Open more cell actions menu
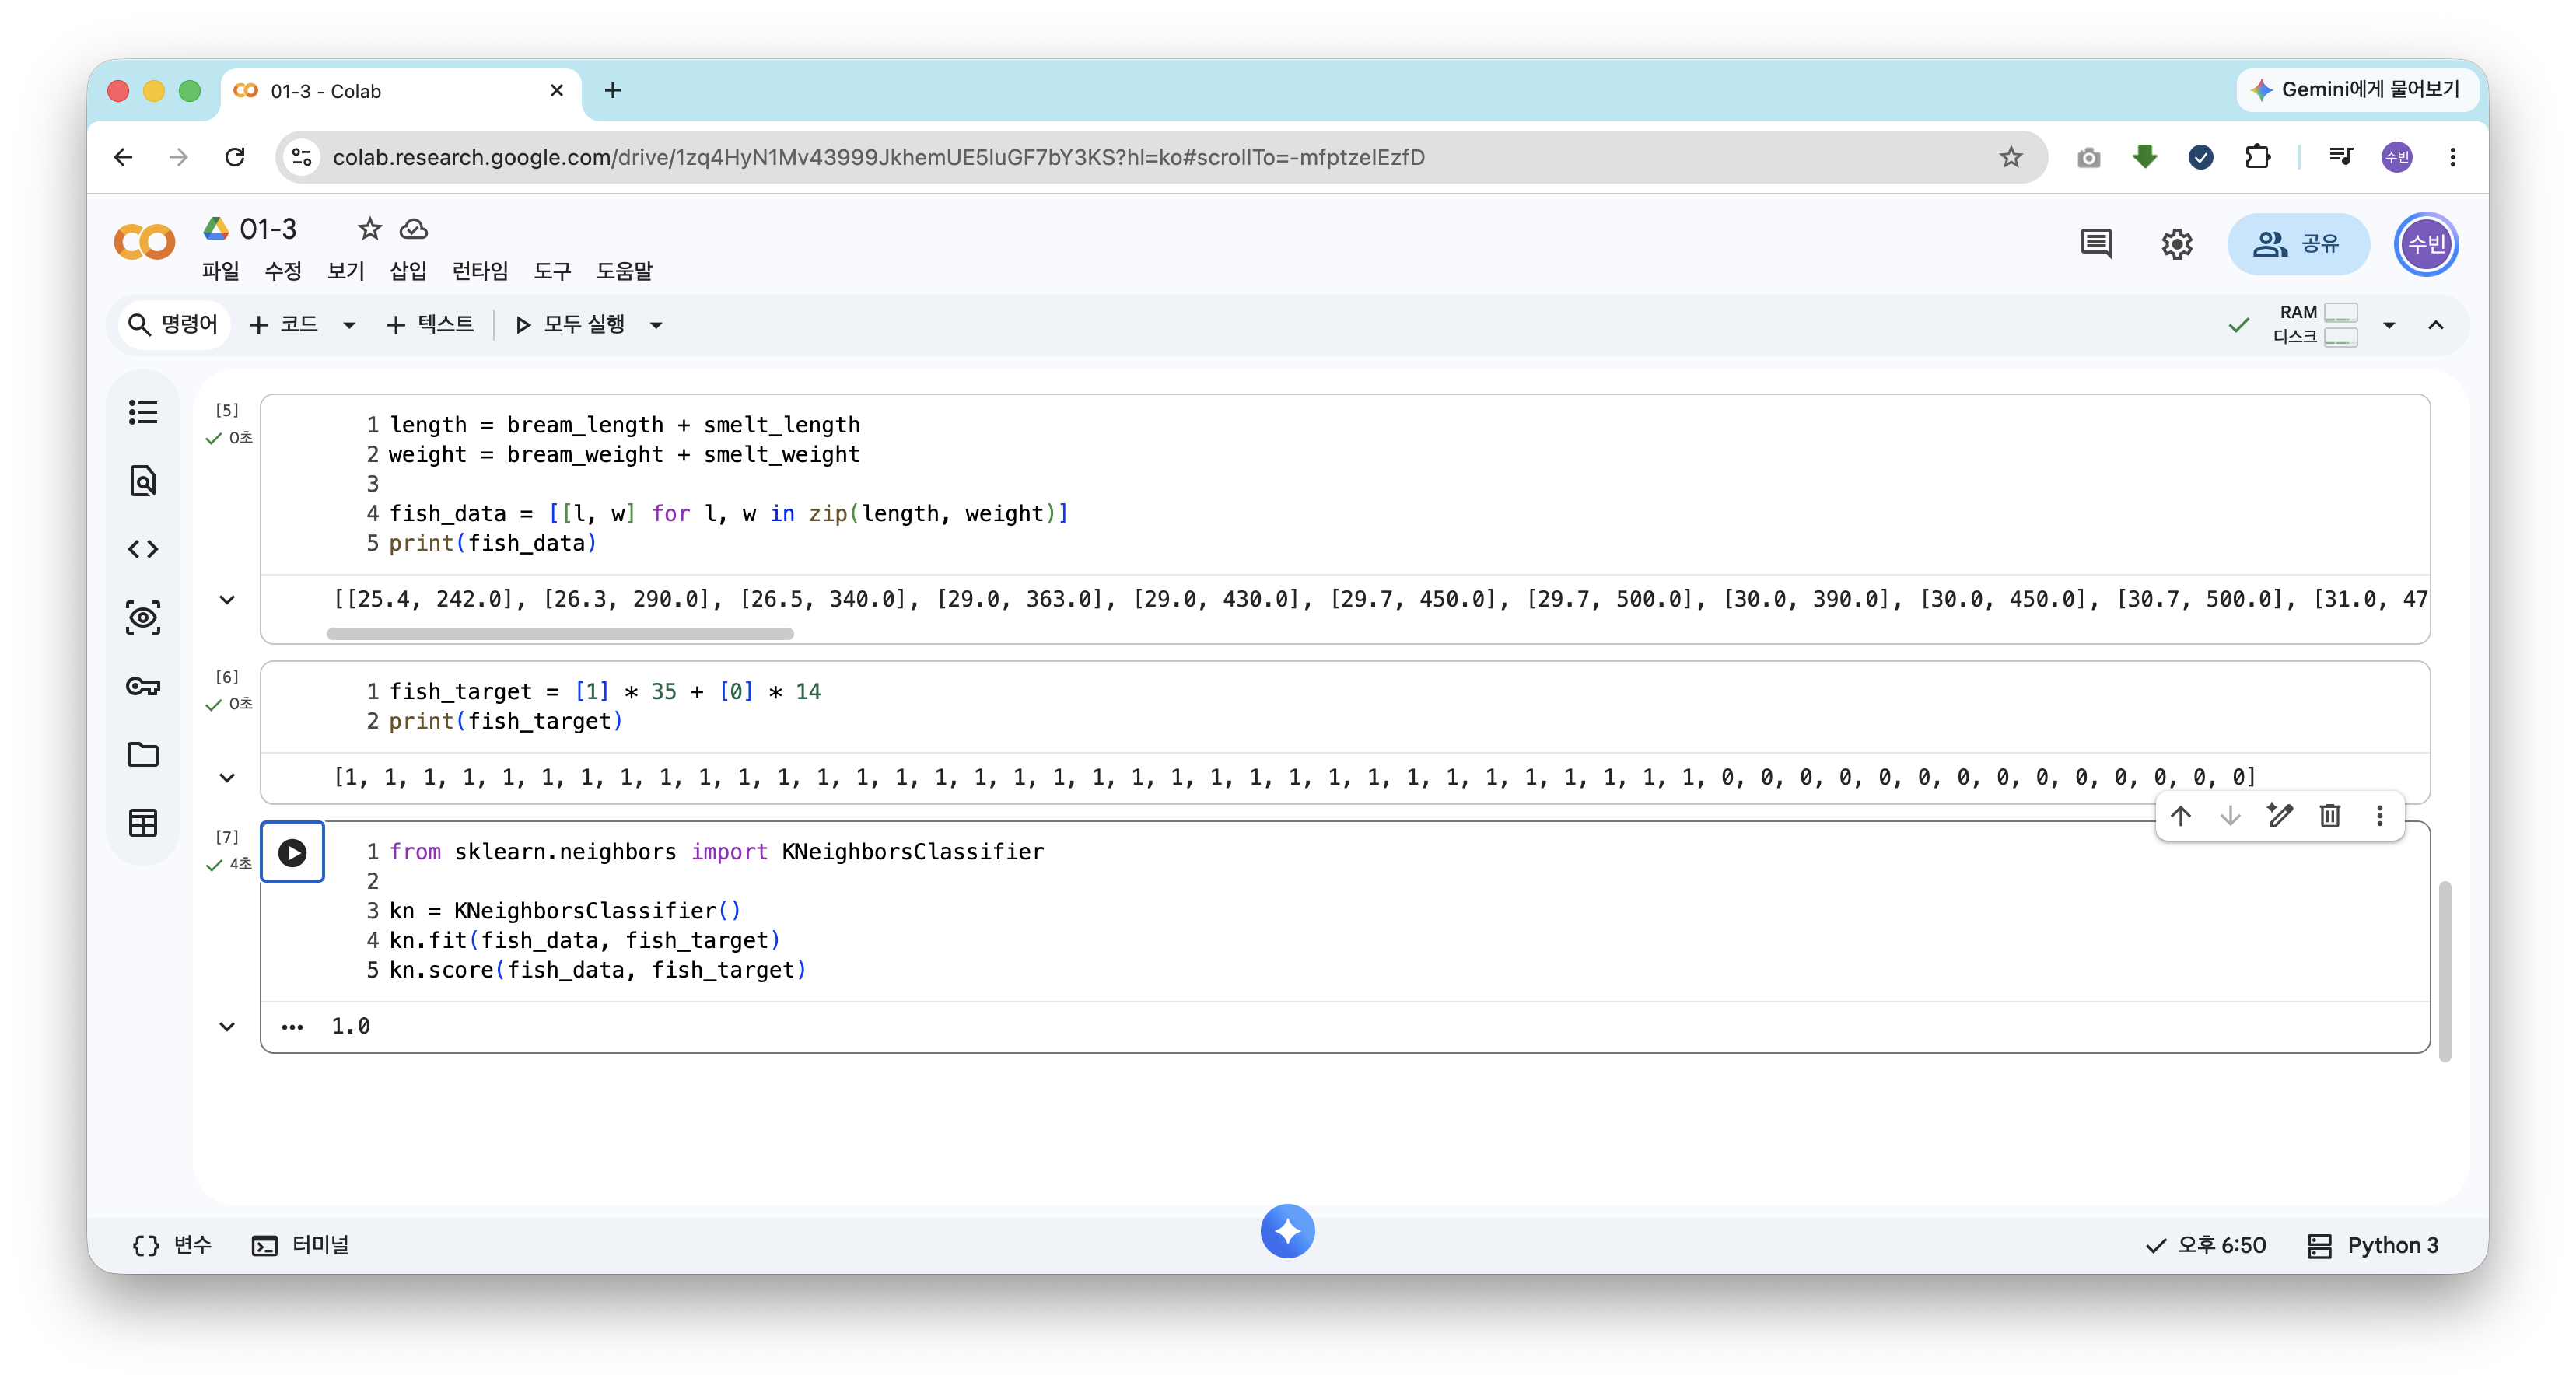The image size is (2576, 1389). point(2380,816)
